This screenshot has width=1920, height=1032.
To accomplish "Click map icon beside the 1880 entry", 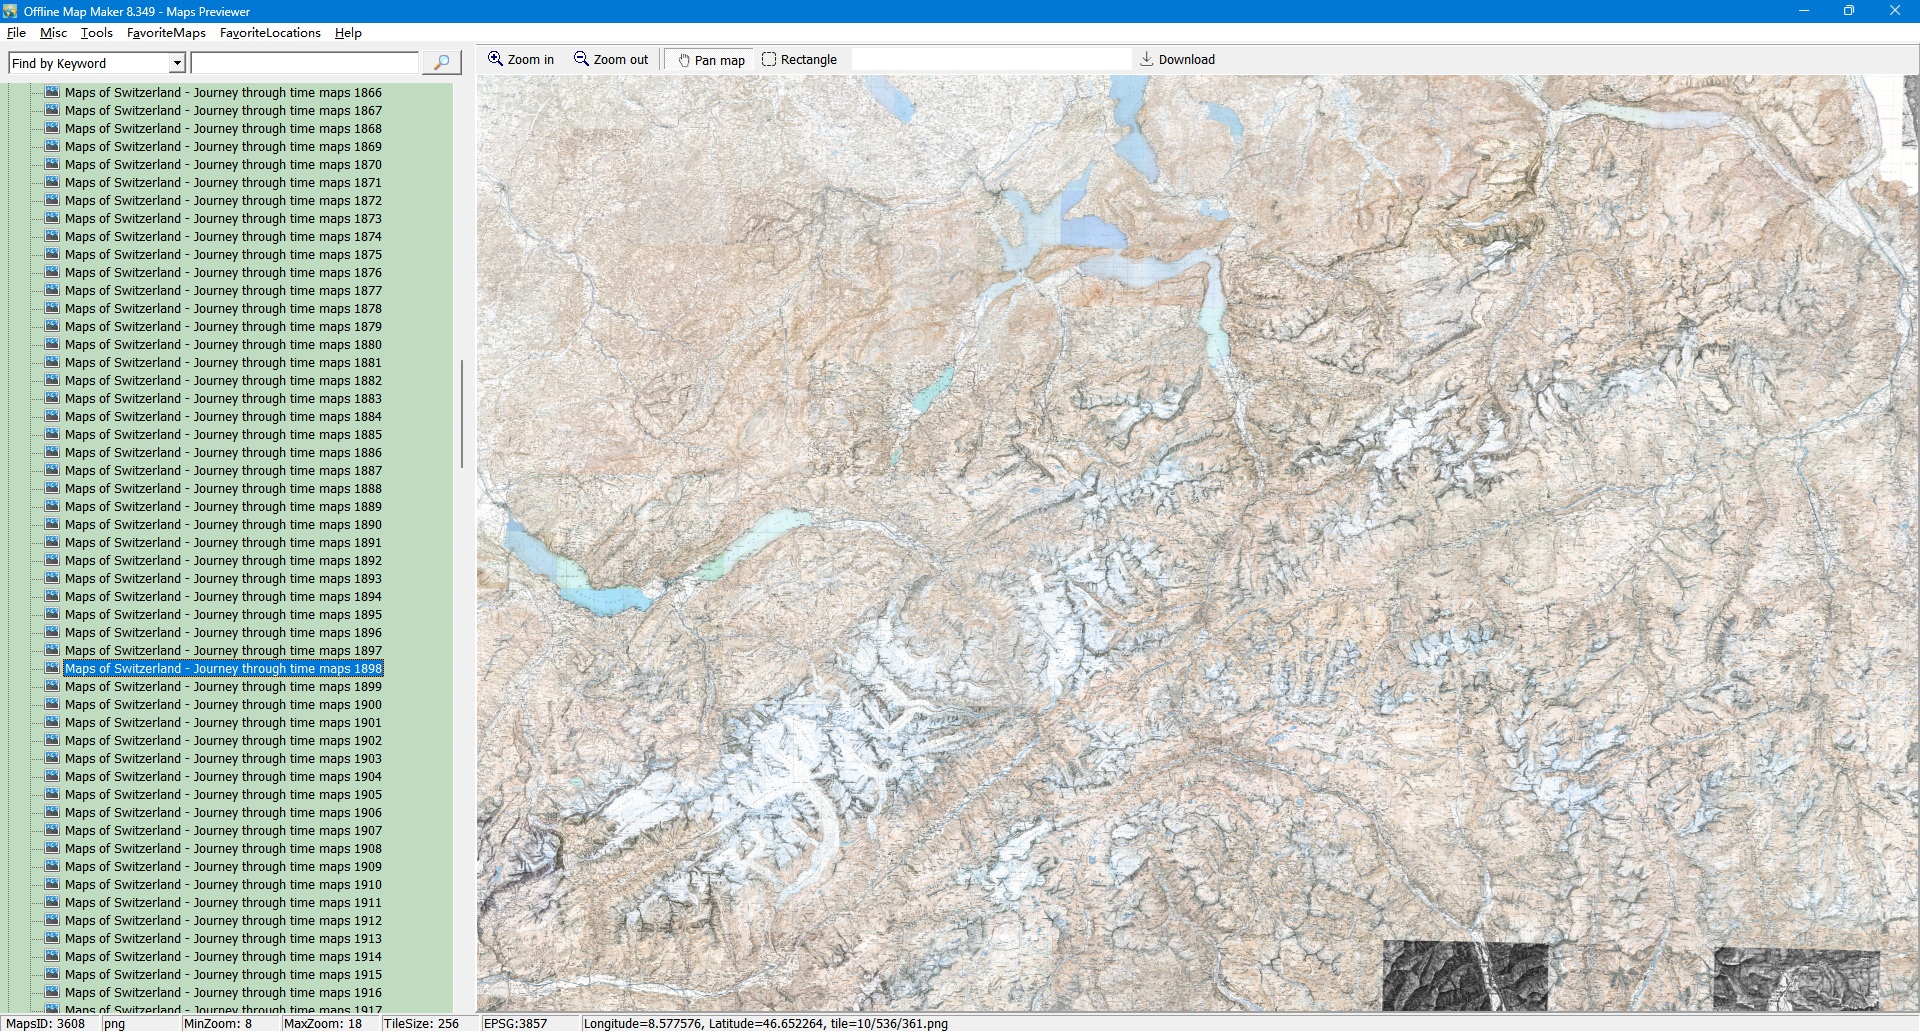I will pos(52,344).
